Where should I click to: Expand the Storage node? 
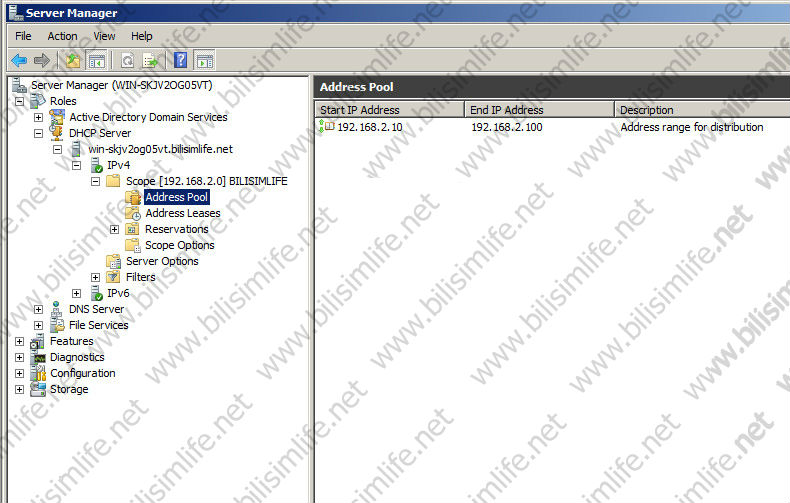pyautogui.click(x=19, y=390)
